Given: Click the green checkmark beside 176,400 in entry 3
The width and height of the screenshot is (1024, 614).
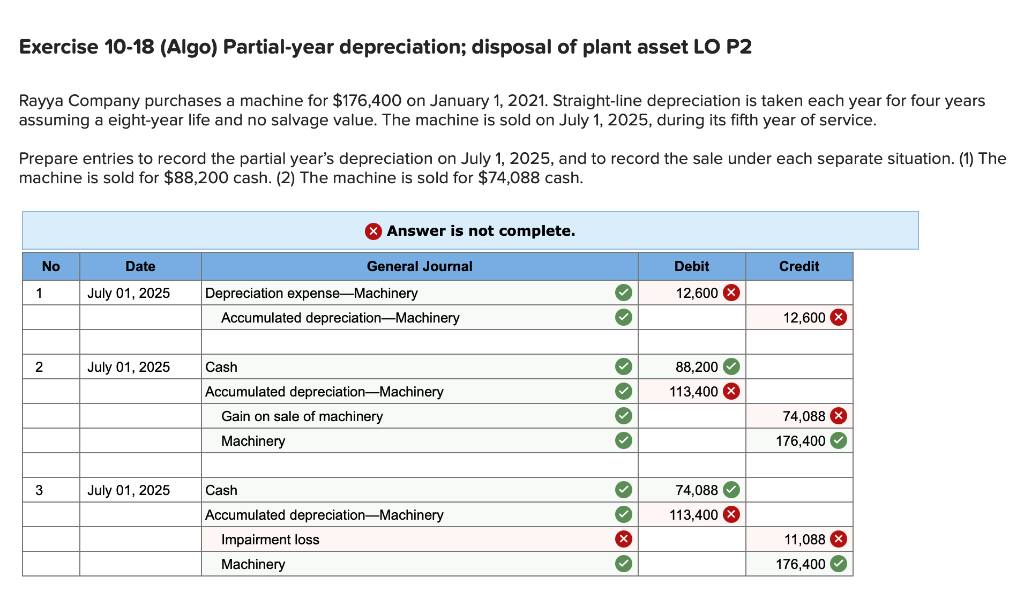Looking at the screenshot, I should (x=837, y=563).
